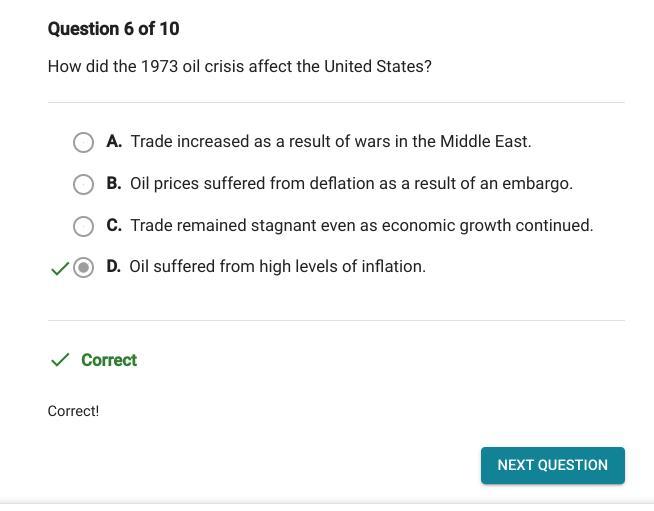Select radio button for option C

tap(84, 226)
